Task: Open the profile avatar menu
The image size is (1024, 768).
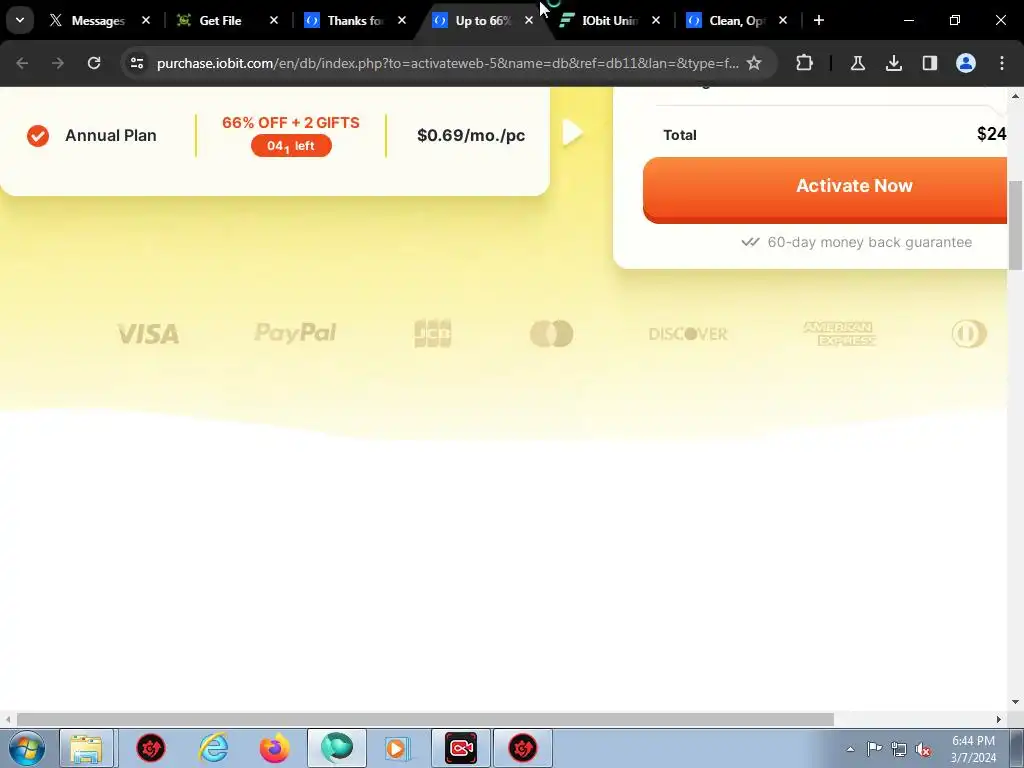Action: click(966, 63)
